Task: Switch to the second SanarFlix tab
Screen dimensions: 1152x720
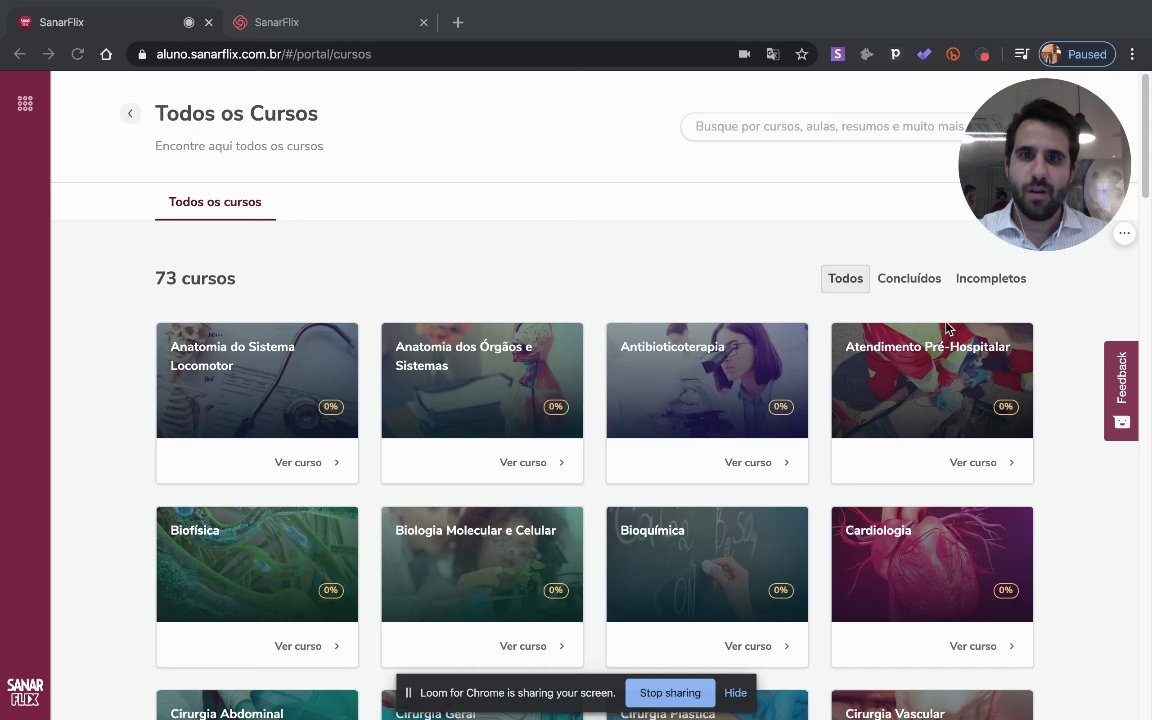Action: [x=331, y=22]
